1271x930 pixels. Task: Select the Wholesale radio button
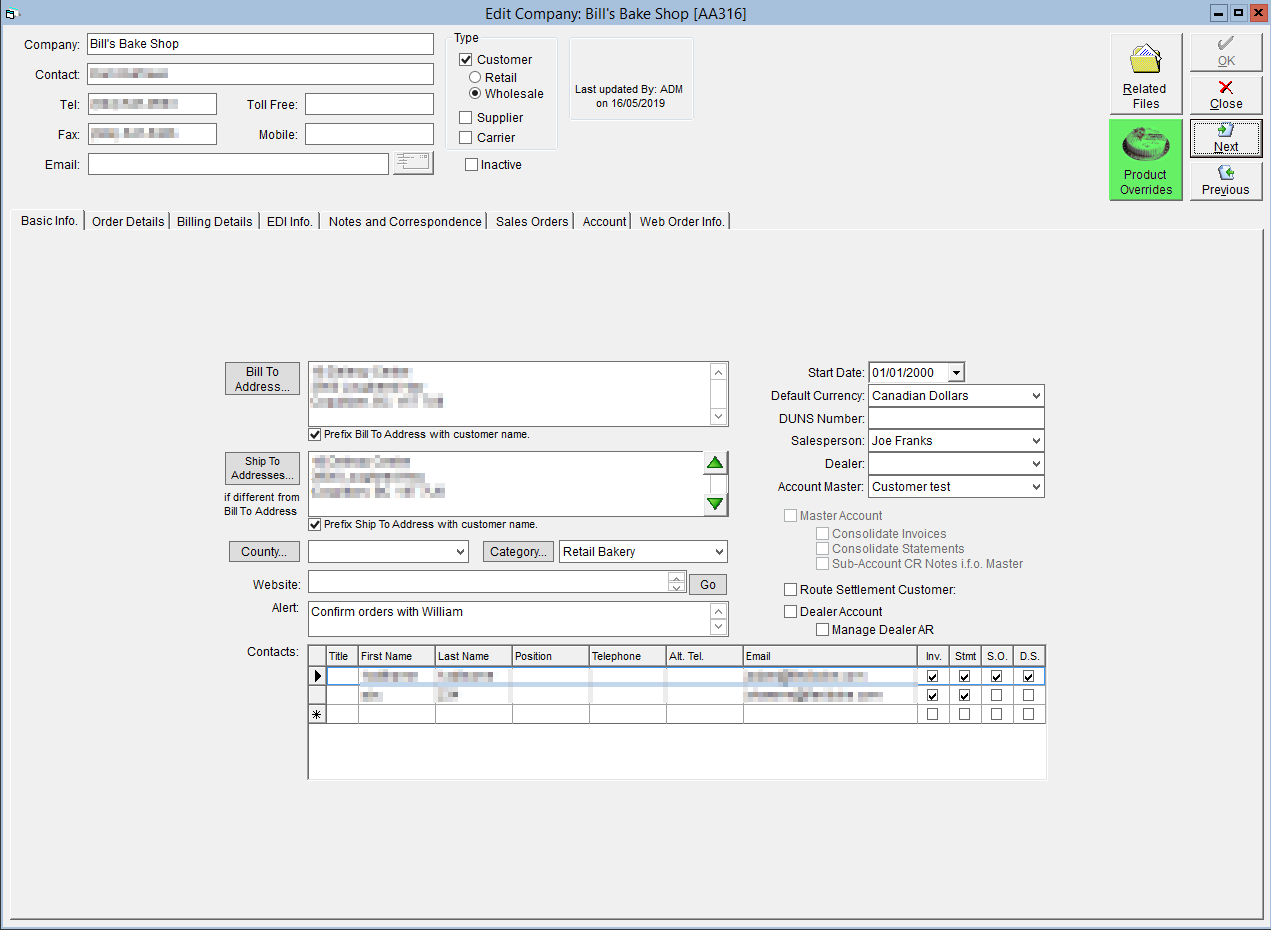(x=475, y=94)
